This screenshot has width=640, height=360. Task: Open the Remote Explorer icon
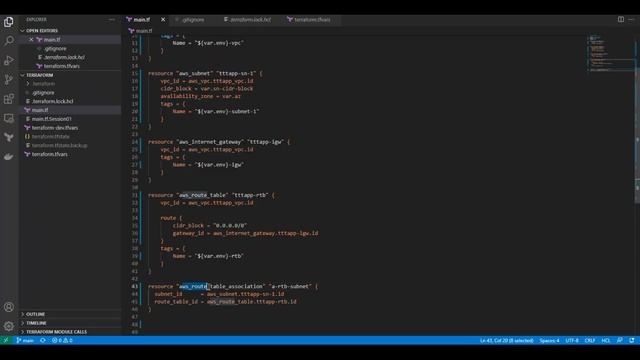point(9,118)
